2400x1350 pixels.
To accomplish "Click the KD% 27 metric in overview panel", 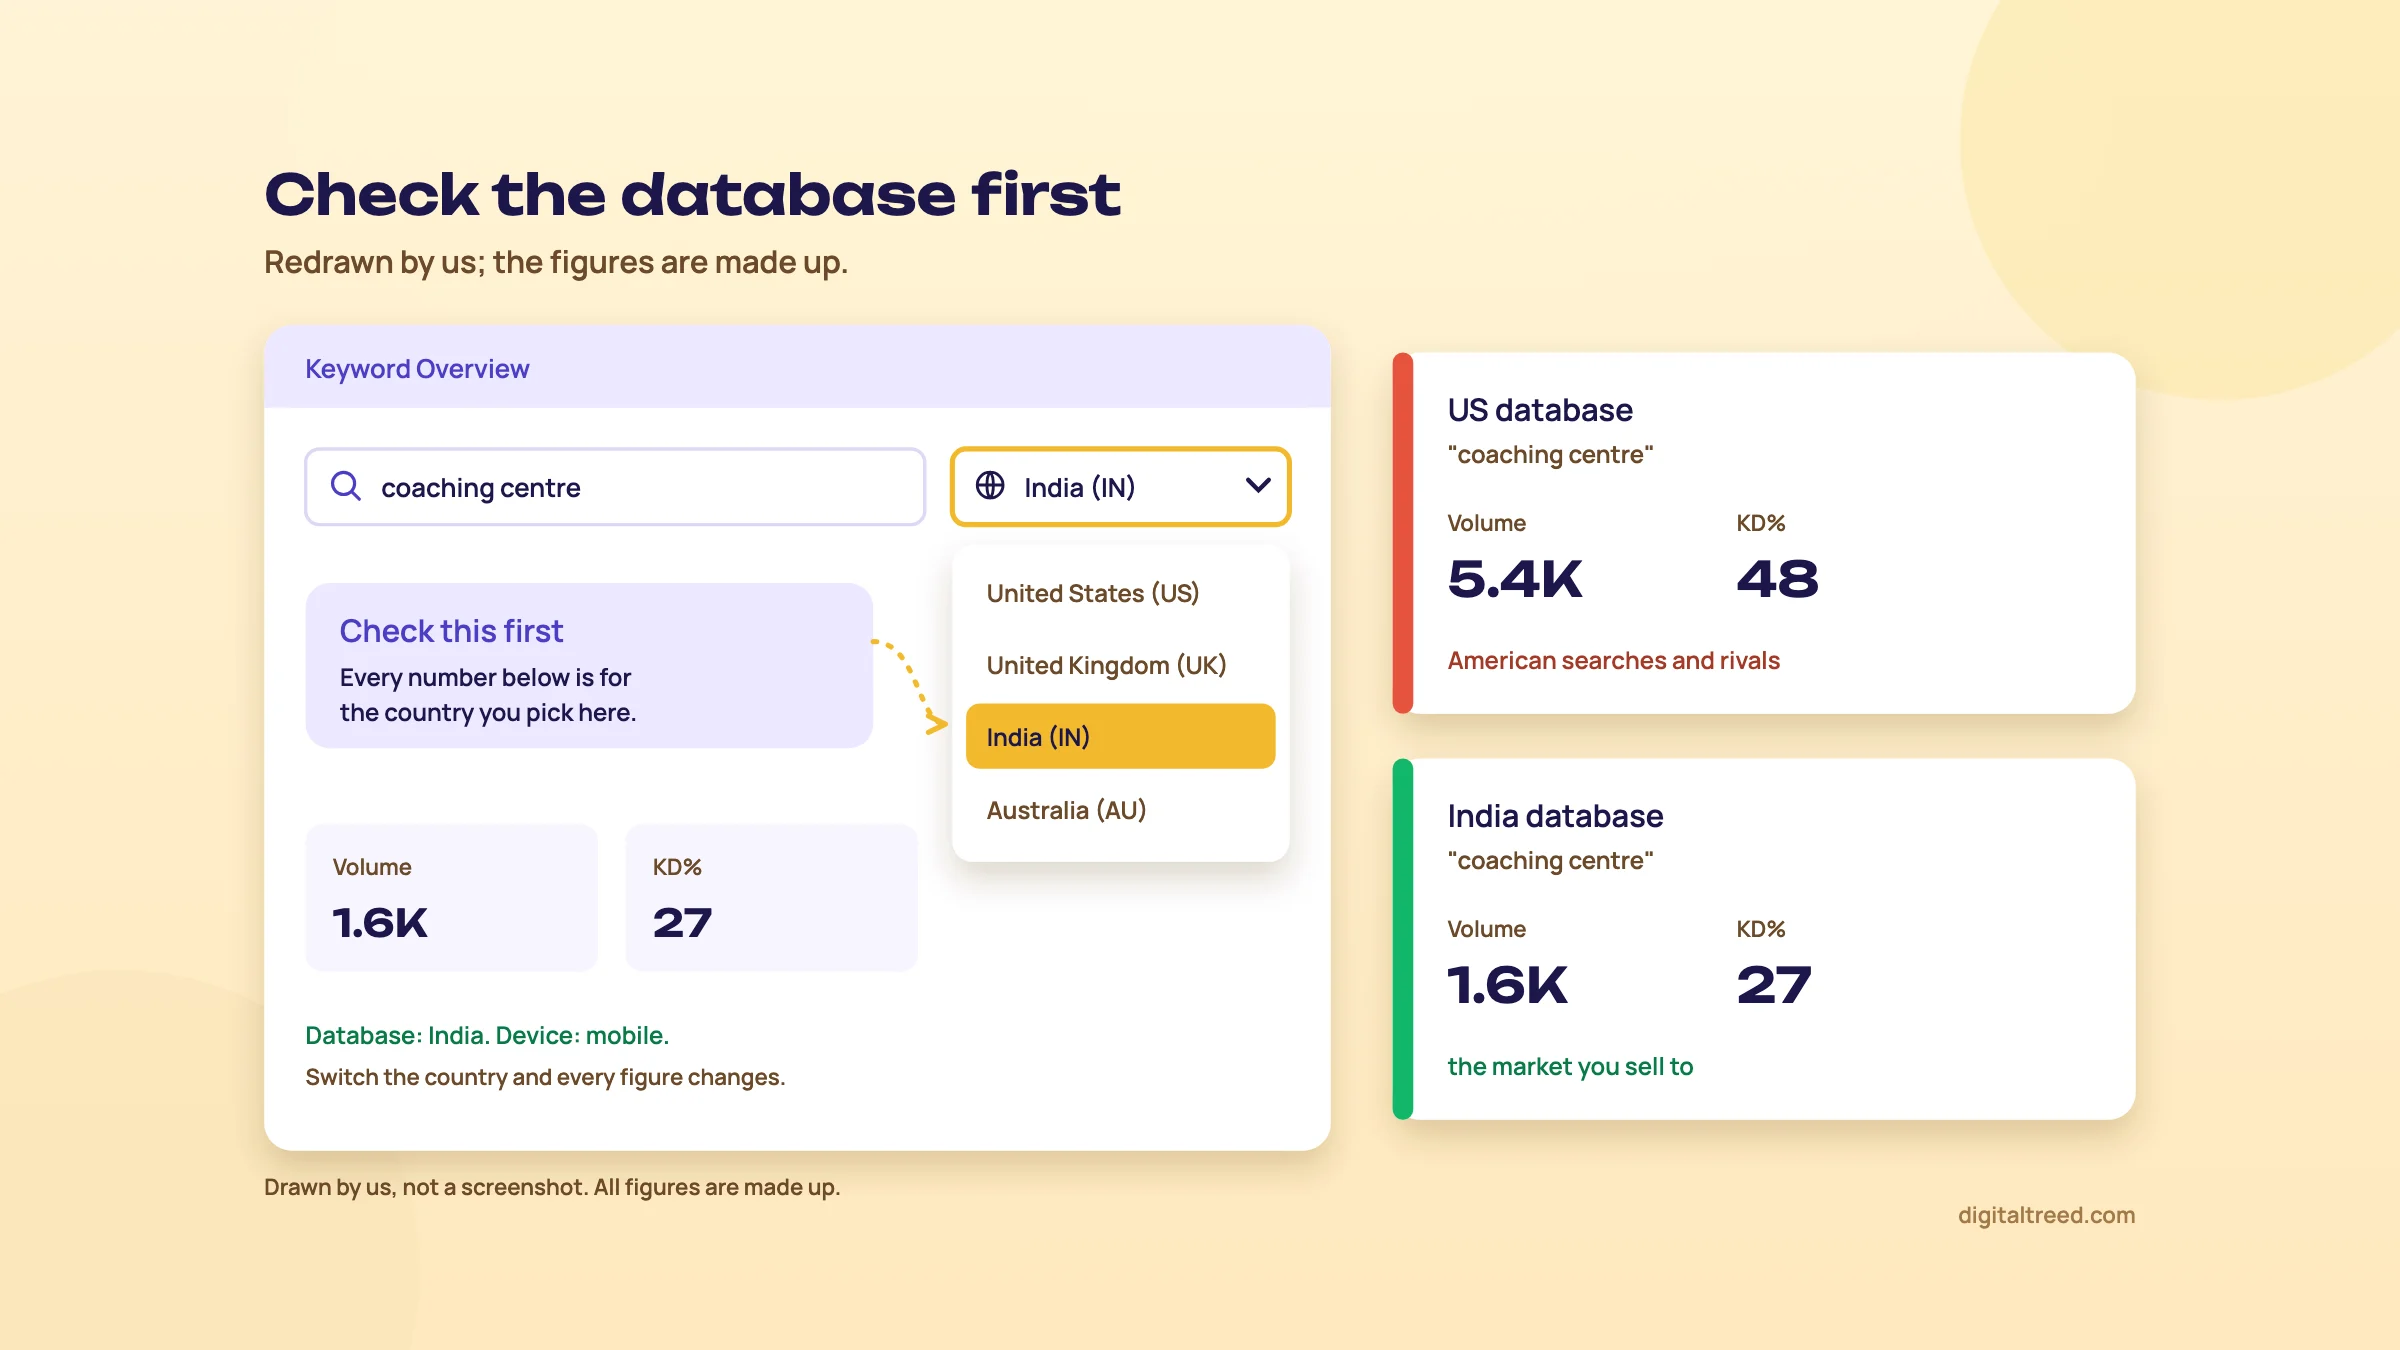I will pos(771,897).
